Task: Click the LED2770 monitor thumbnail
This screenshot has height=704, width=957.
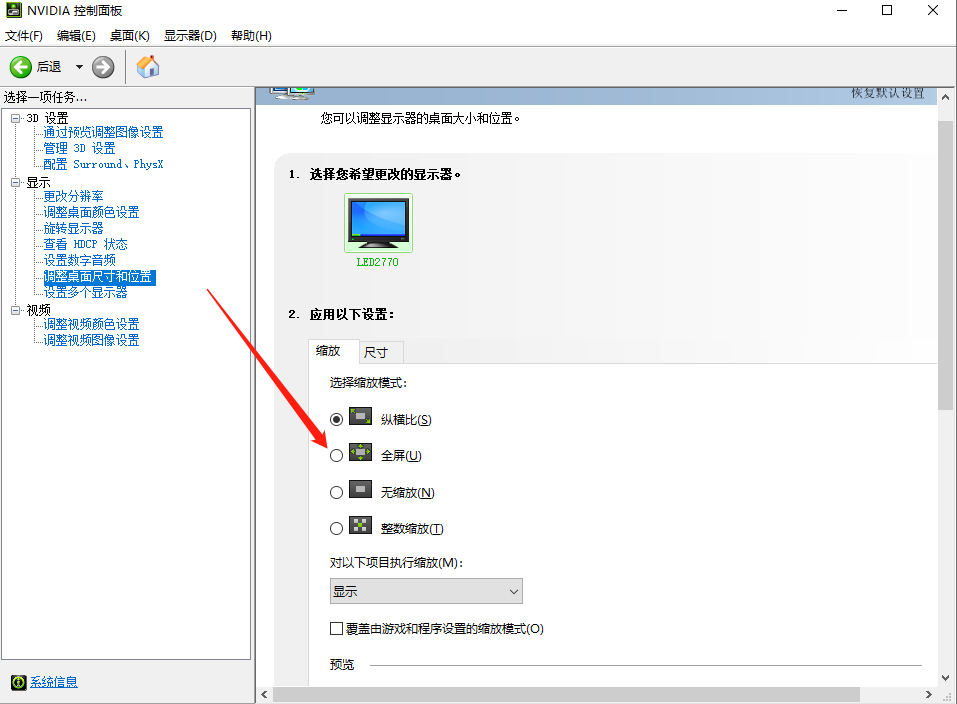Action: pos(377,222)
